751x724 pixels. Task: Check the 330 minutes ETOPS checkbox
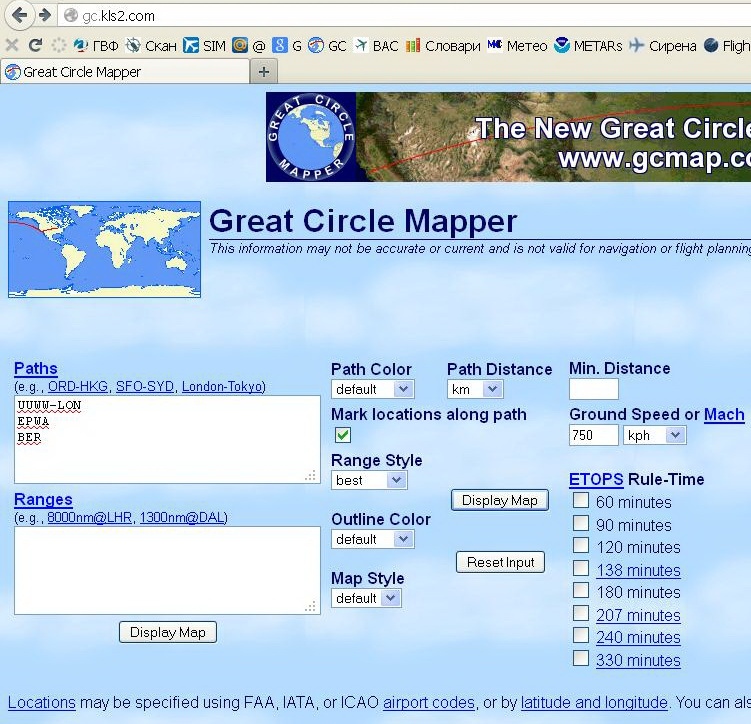pos(581,658)
